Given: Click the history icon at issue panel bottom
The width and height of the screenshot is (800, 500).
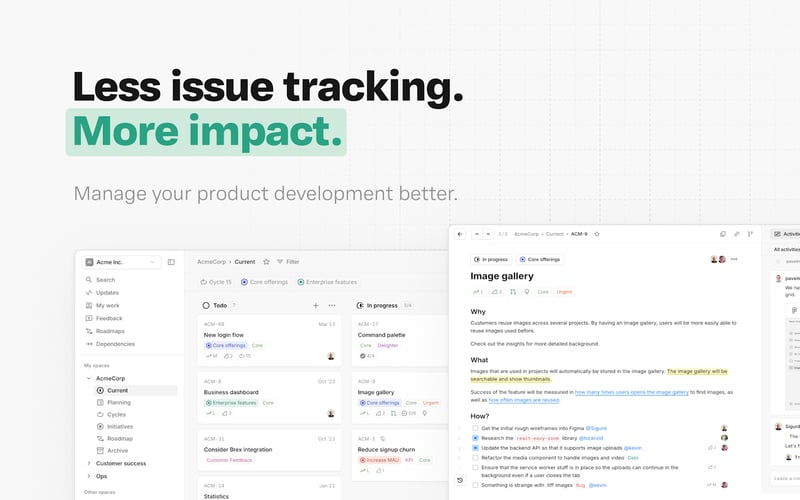Looking at the screenshot, I should point(460,480).
